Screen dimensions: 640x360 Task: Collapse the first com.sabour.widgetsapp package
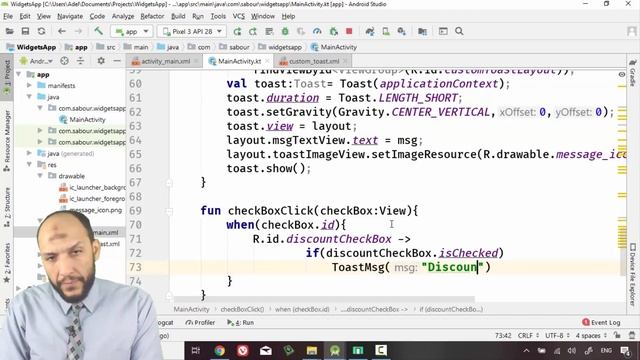pyautogui.click(x=40, y=108)
